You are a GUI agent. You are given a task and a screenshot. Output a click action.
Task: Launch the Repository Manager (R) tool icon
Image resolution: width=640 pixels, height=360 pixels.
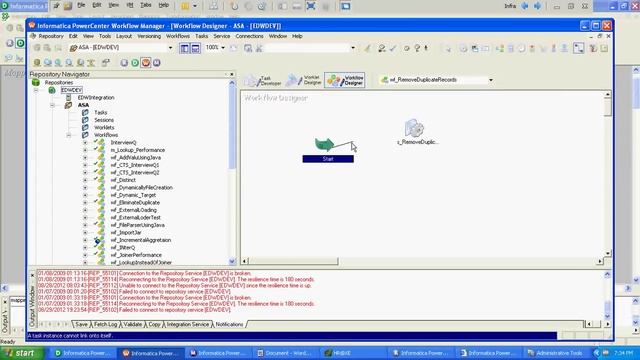124,63
